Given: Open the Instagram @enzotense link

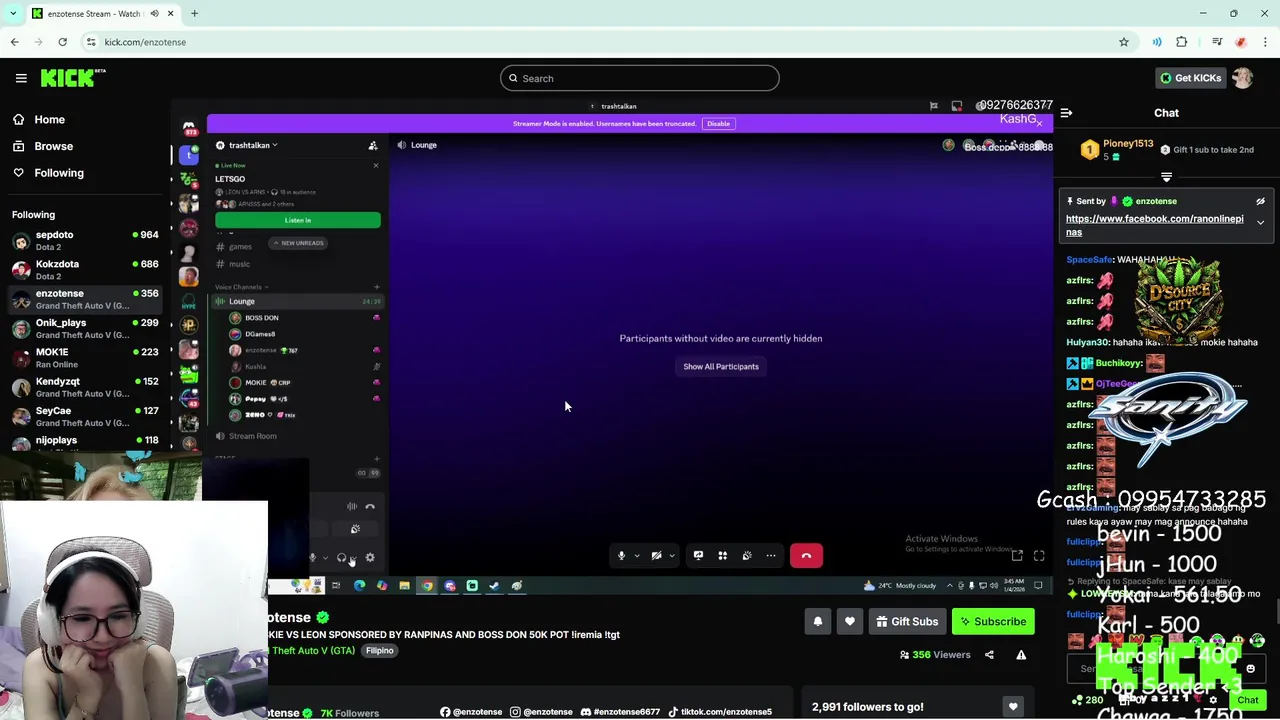Looking at the screenshot, I should 541,712.
